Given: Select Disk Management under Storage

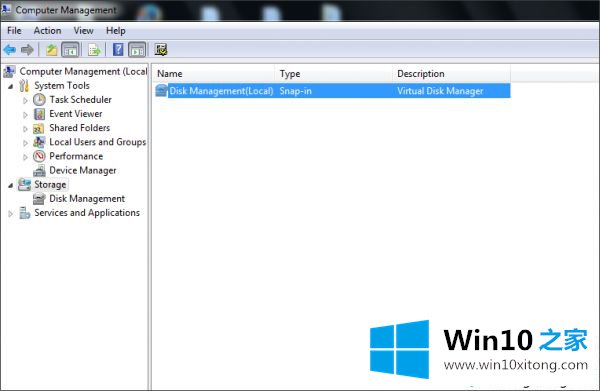Looking at the screenshot, I should (x=87, y=199).
